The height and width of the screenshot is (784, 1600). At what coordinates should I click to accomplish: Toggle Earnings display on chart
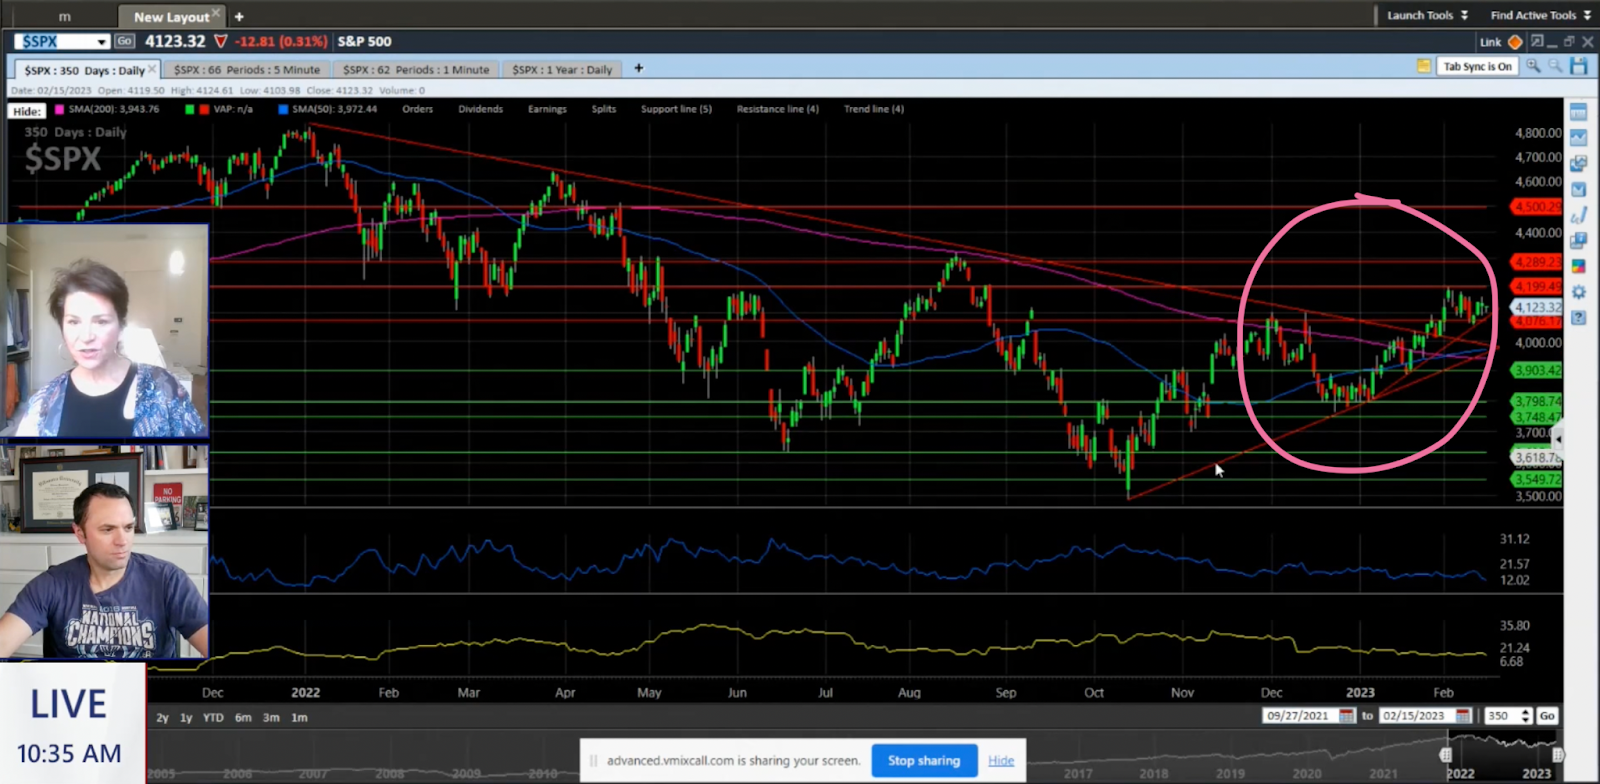[x=547, y=109]
